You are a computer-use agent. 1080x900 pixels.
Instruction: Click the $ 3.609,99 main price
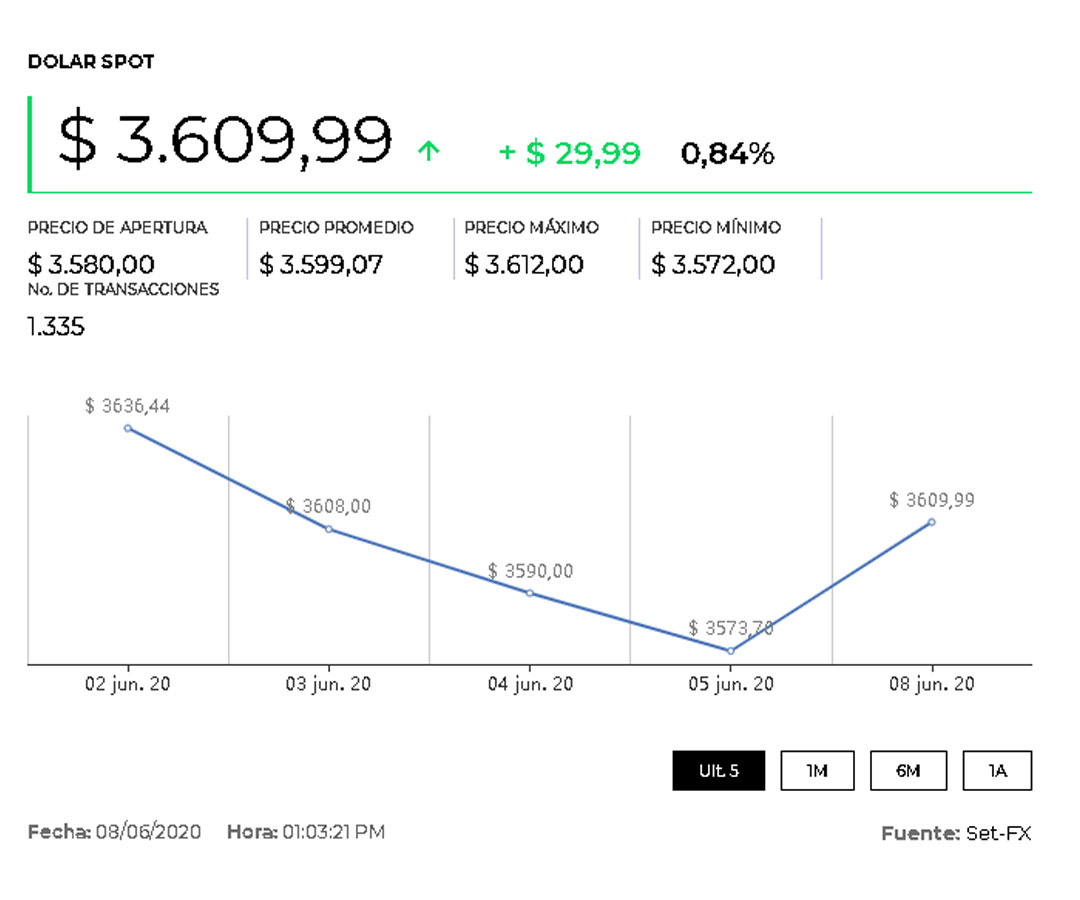point(225,140)
